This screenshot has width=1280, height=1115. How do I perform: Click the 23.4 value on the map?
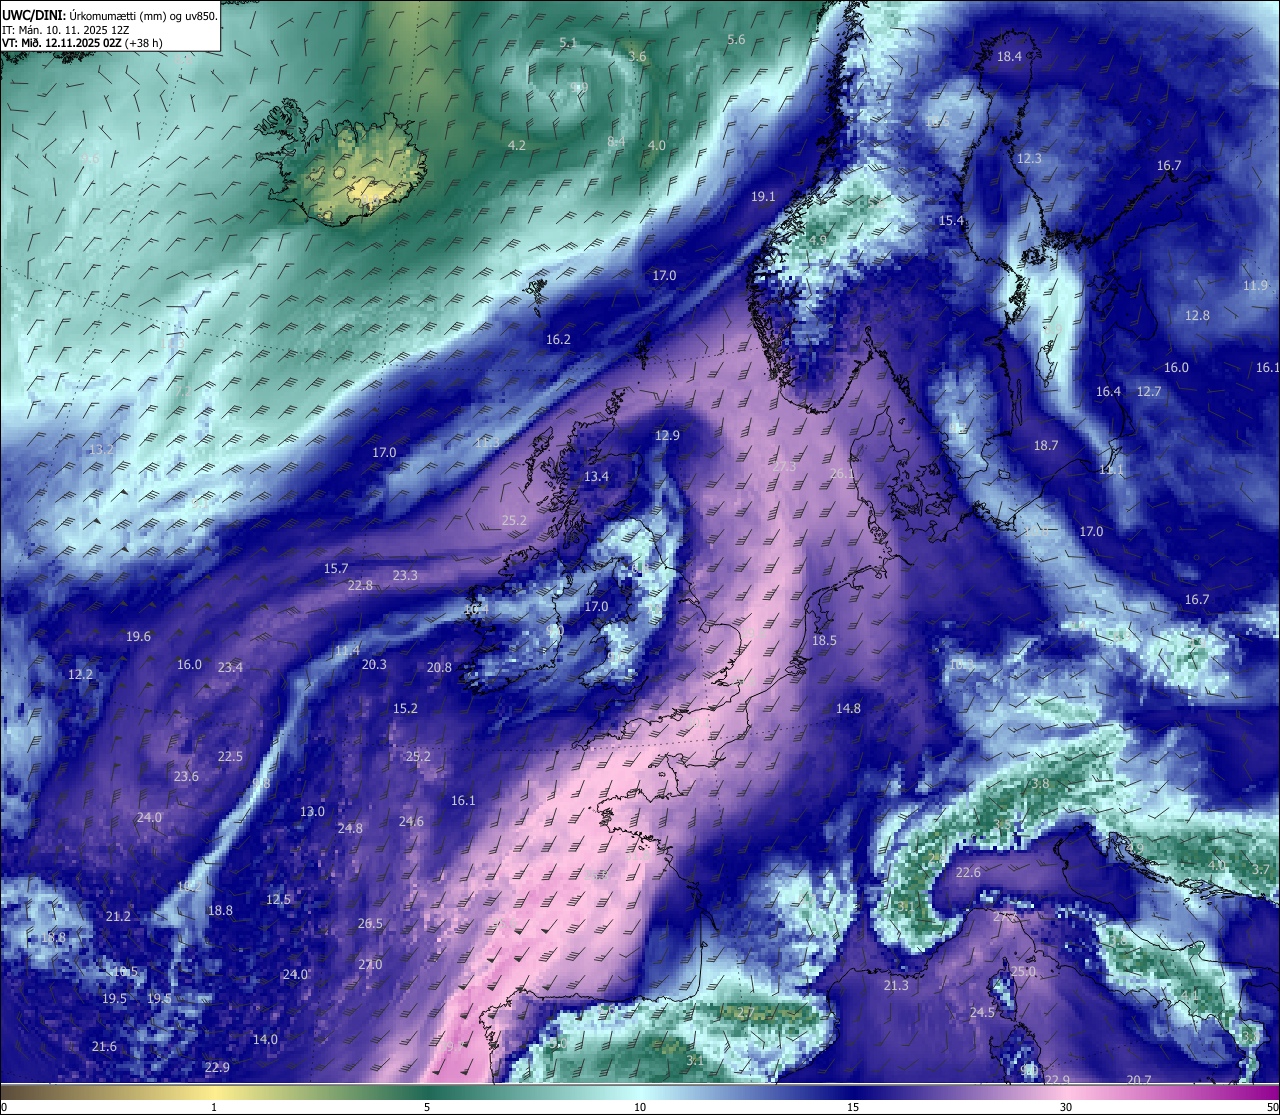coord(230,668)
